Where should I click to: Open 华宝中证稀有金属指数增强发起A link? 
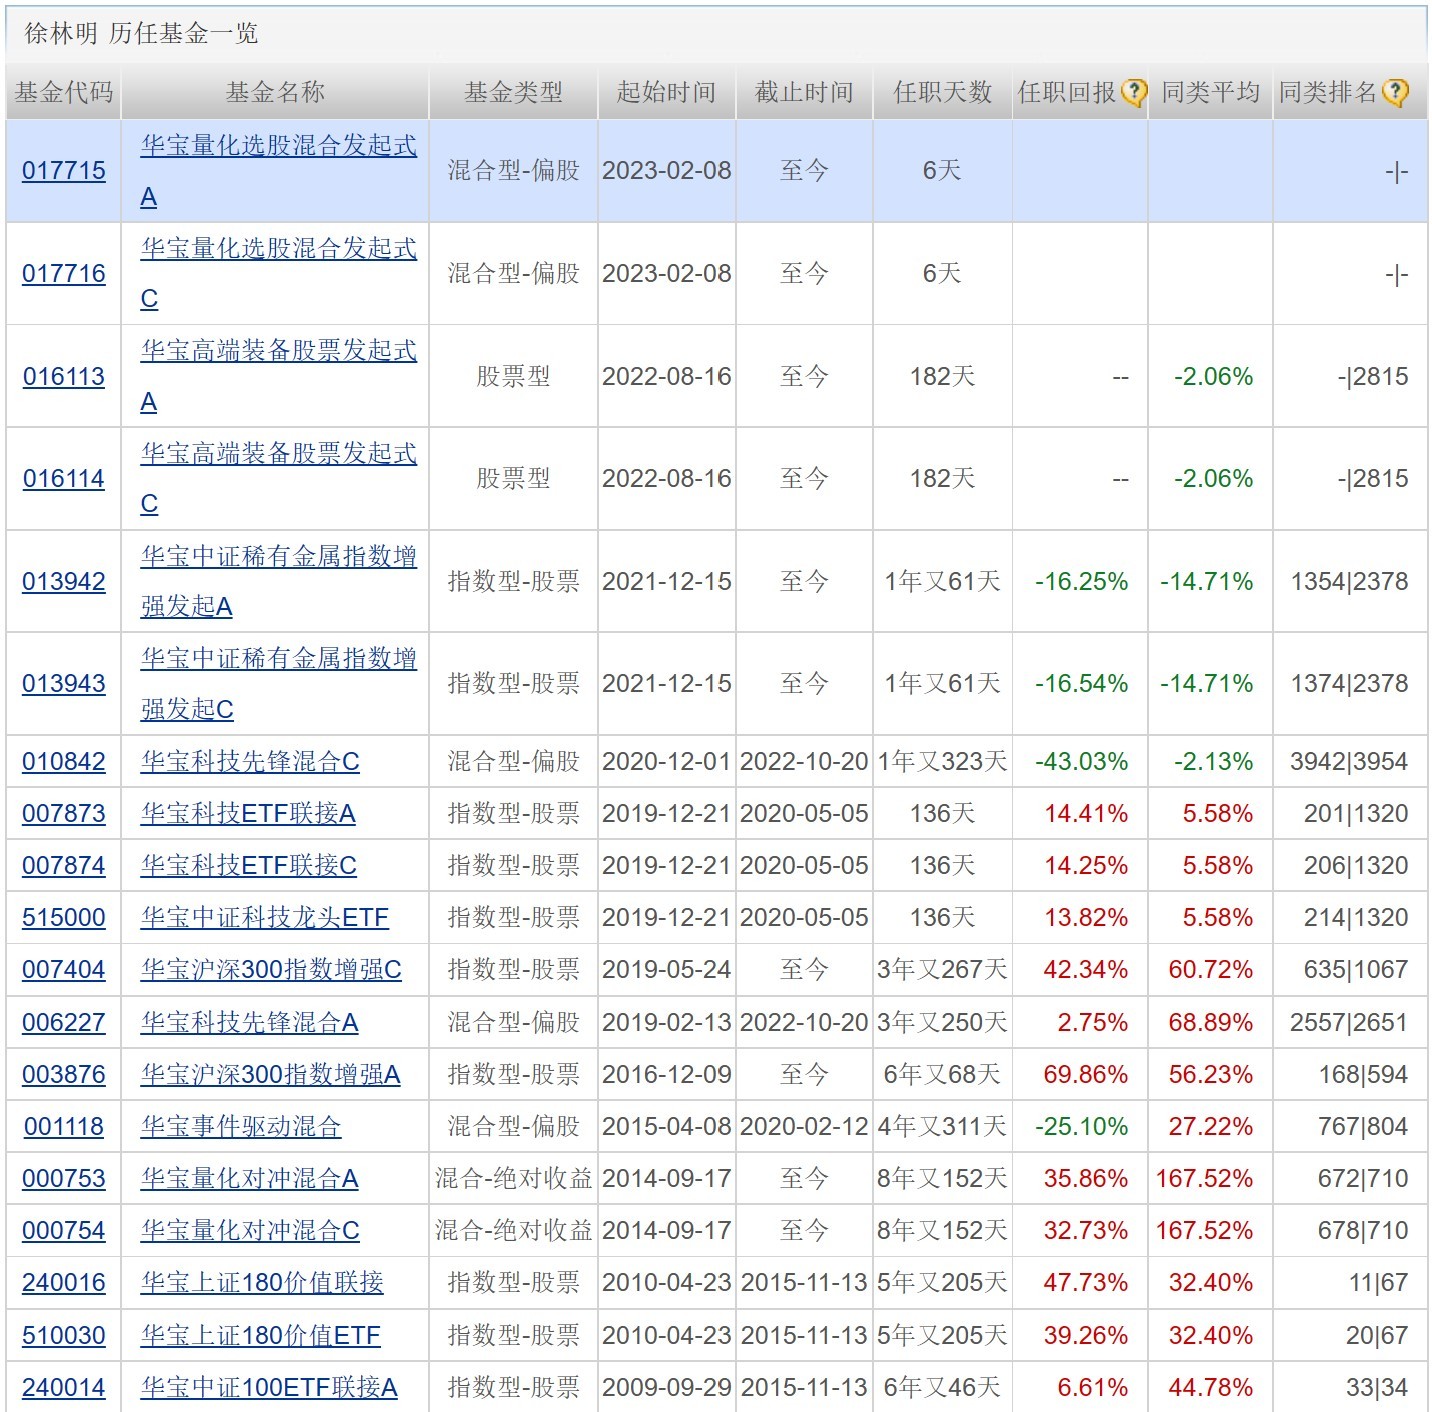pyautogui.click(x=278, y=582)
